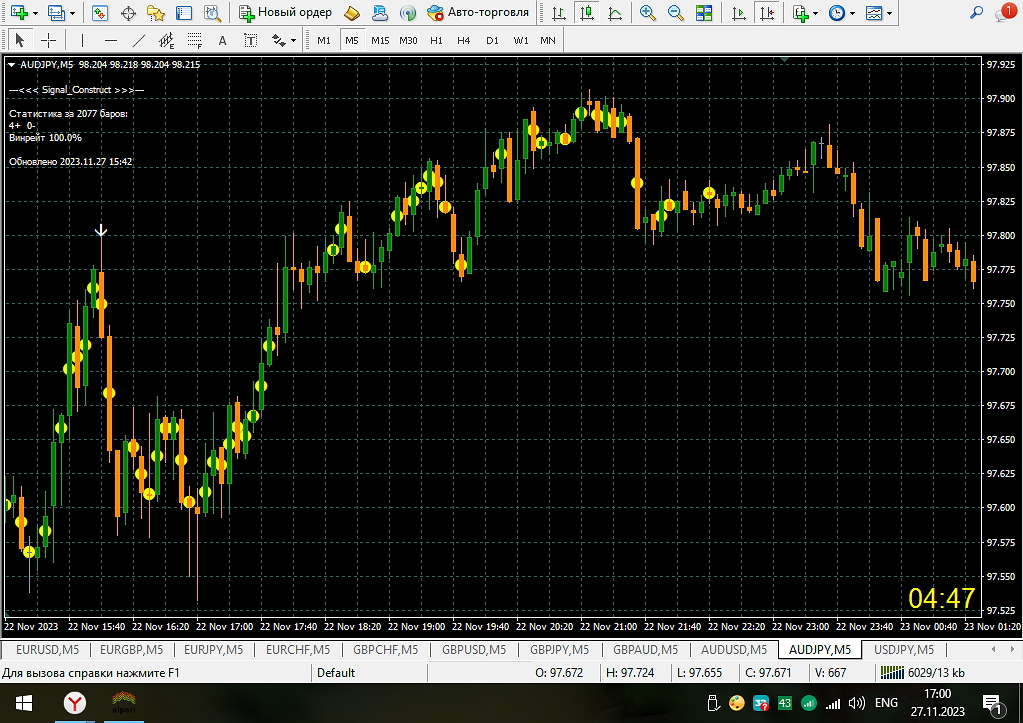
Task: Switch to the GBPJPY,M5 chart tab
Action: coord(560,650)
